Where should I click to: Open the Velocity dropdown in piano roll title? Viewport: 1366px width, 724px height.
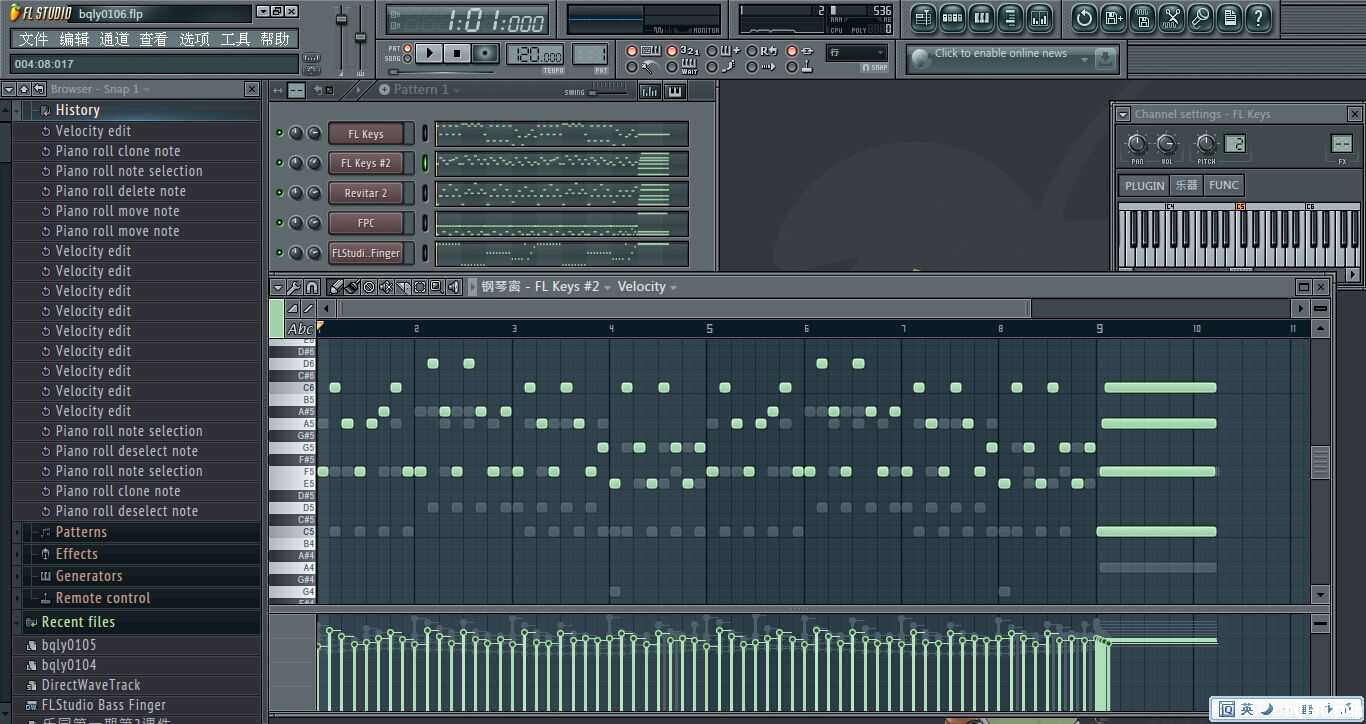coord(646,287)
